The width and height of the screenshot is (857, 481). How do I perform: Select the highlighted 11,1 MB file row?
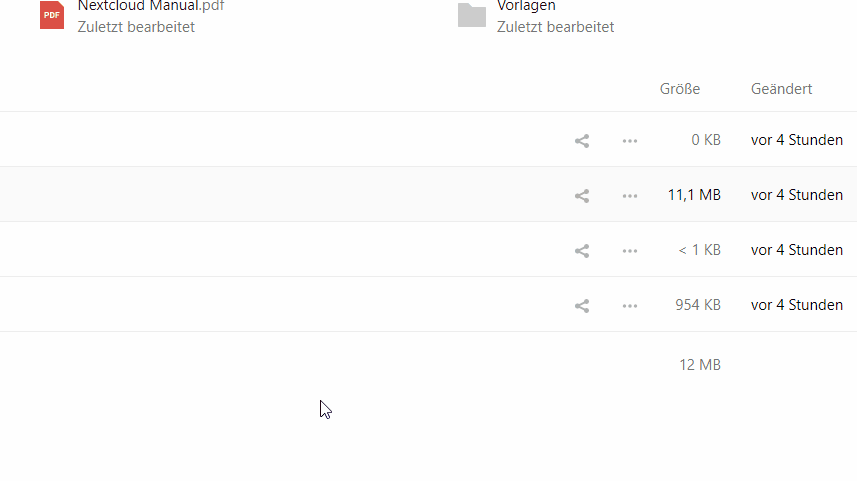click(x=428, y=195)
